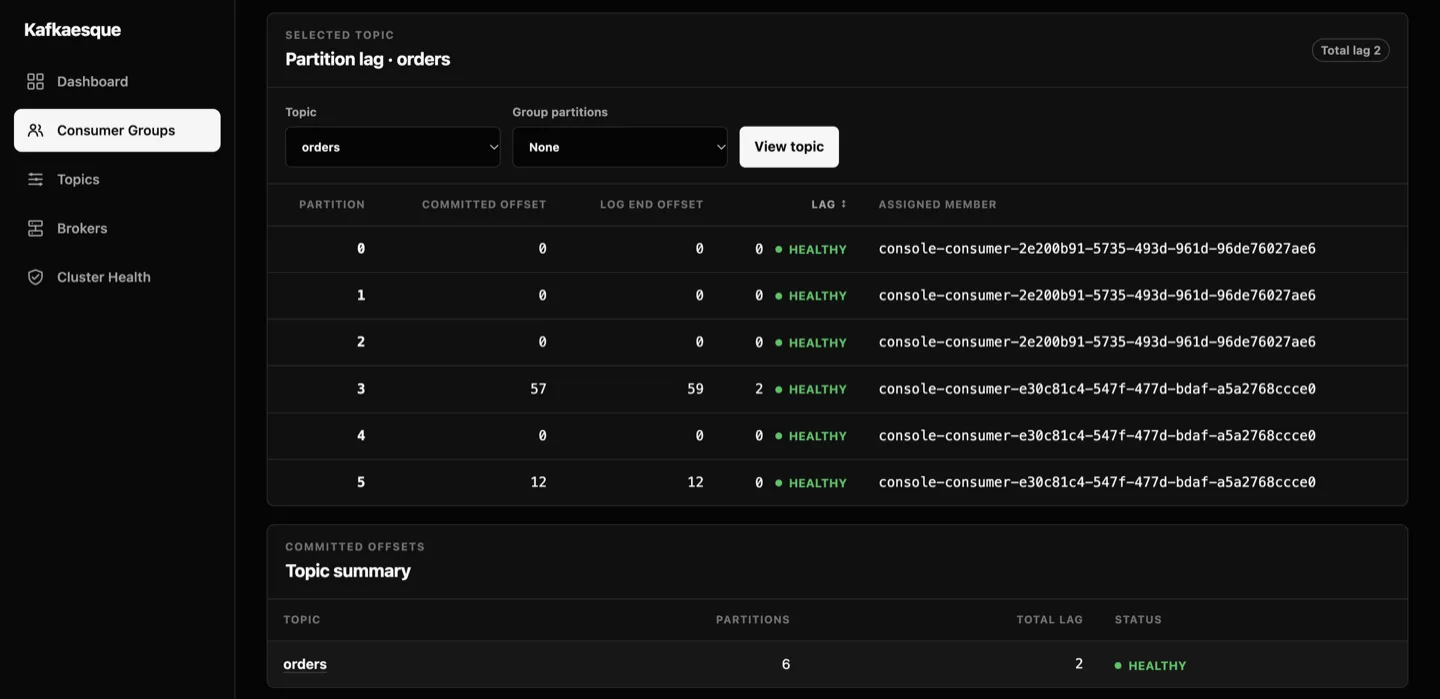Click the LOG END OFFSET column header
Screen dimensions: 1440x699
[652, 204]
